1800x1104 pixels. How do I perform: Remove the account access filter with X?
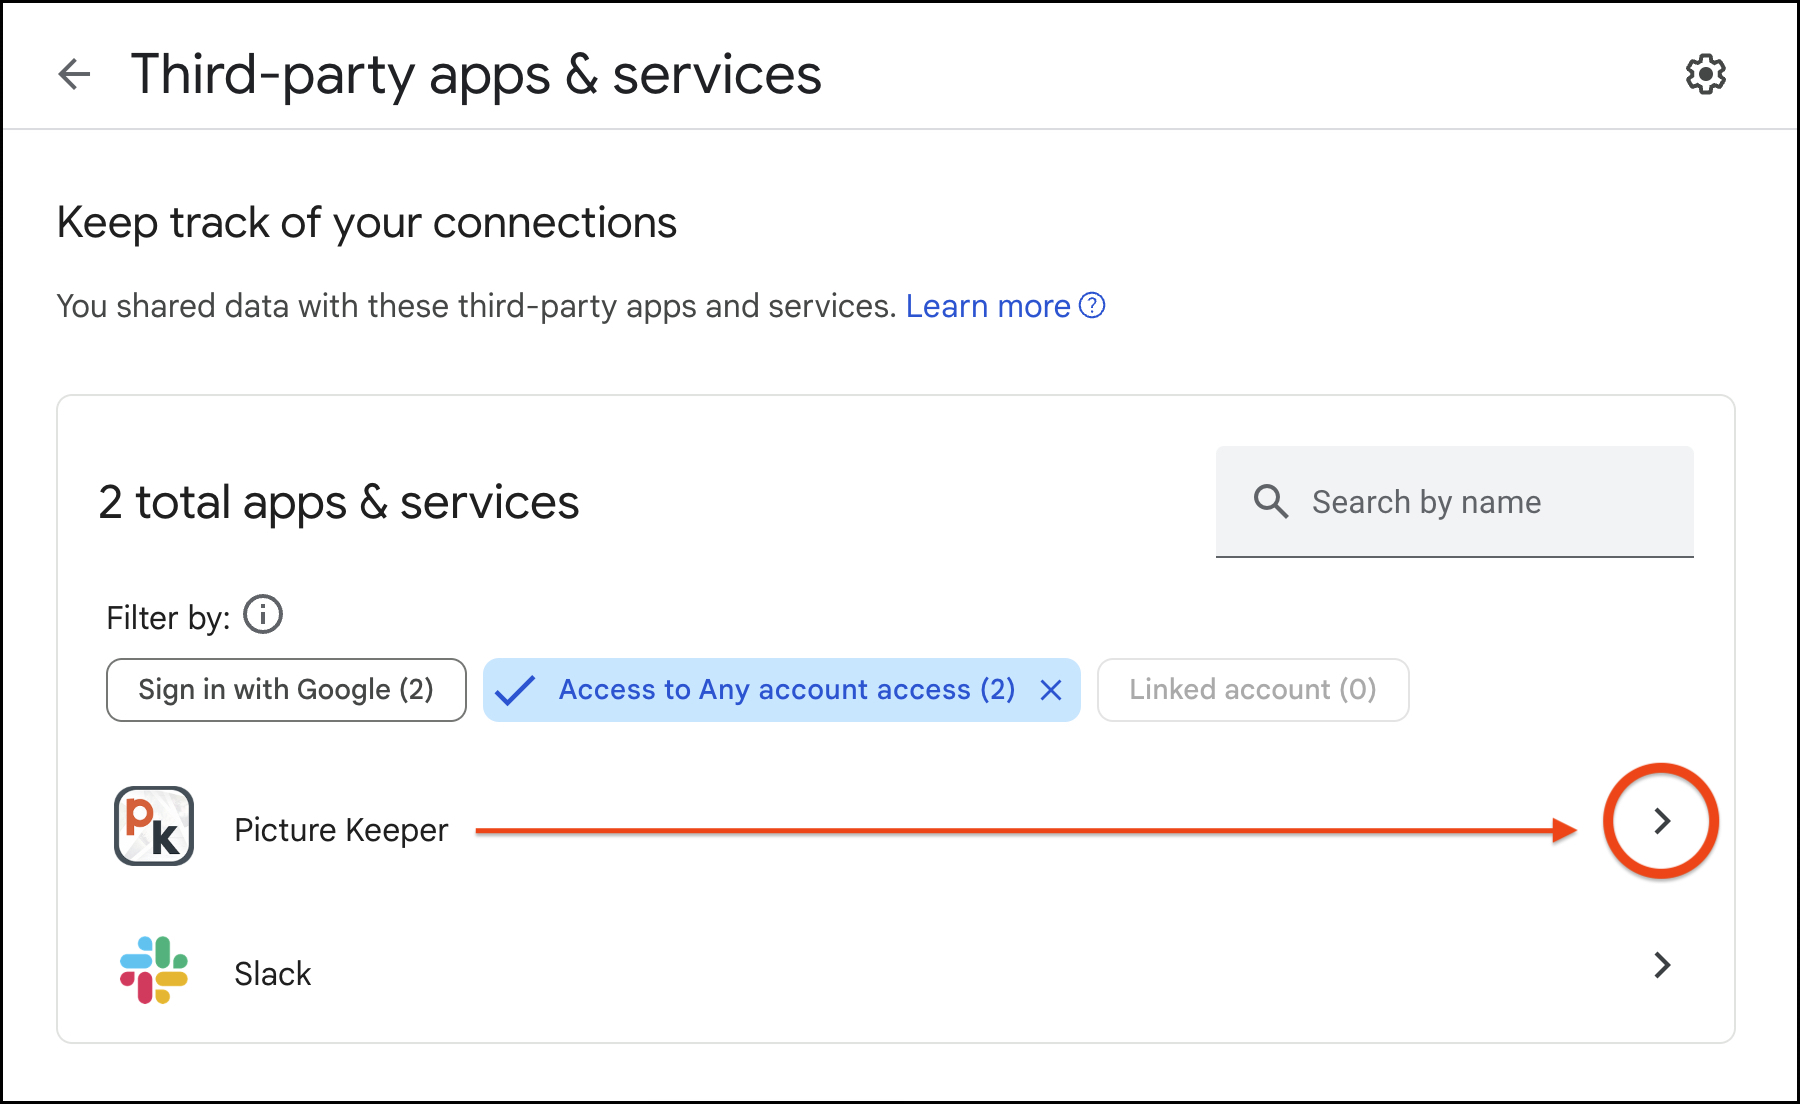click(1050, 690)
